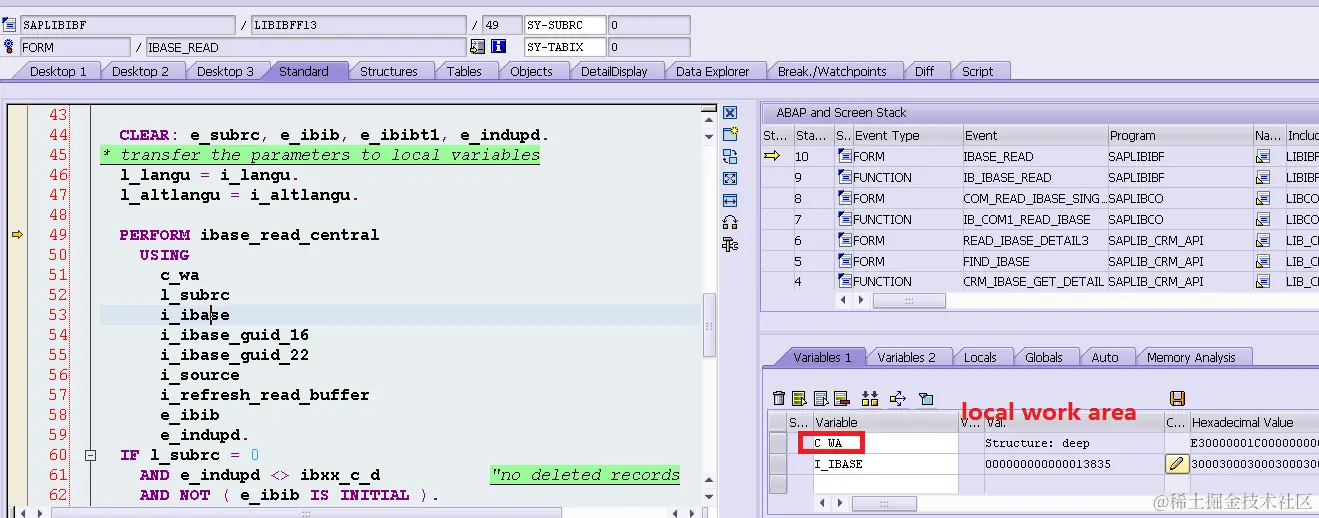Click the code line i_ibase_guid_16
The image size is (1319, 518).
pos(234,335)
